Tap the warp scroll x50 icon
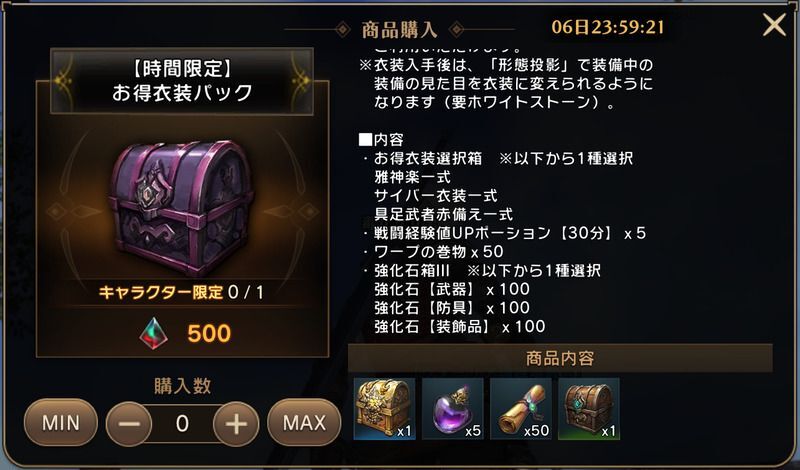800x470 pixels. 521,408
